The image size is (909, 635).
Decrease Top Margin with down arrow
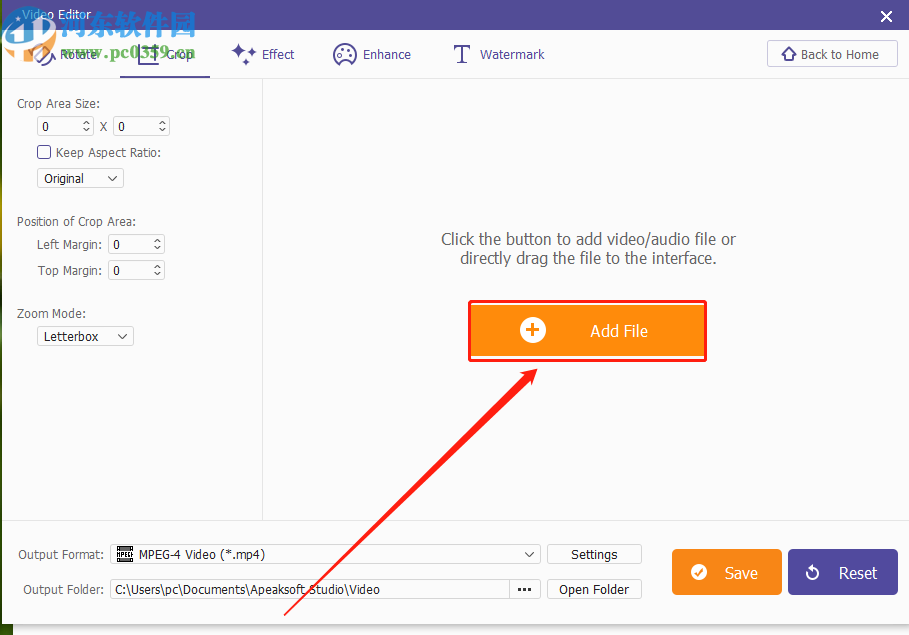(157, 274)
